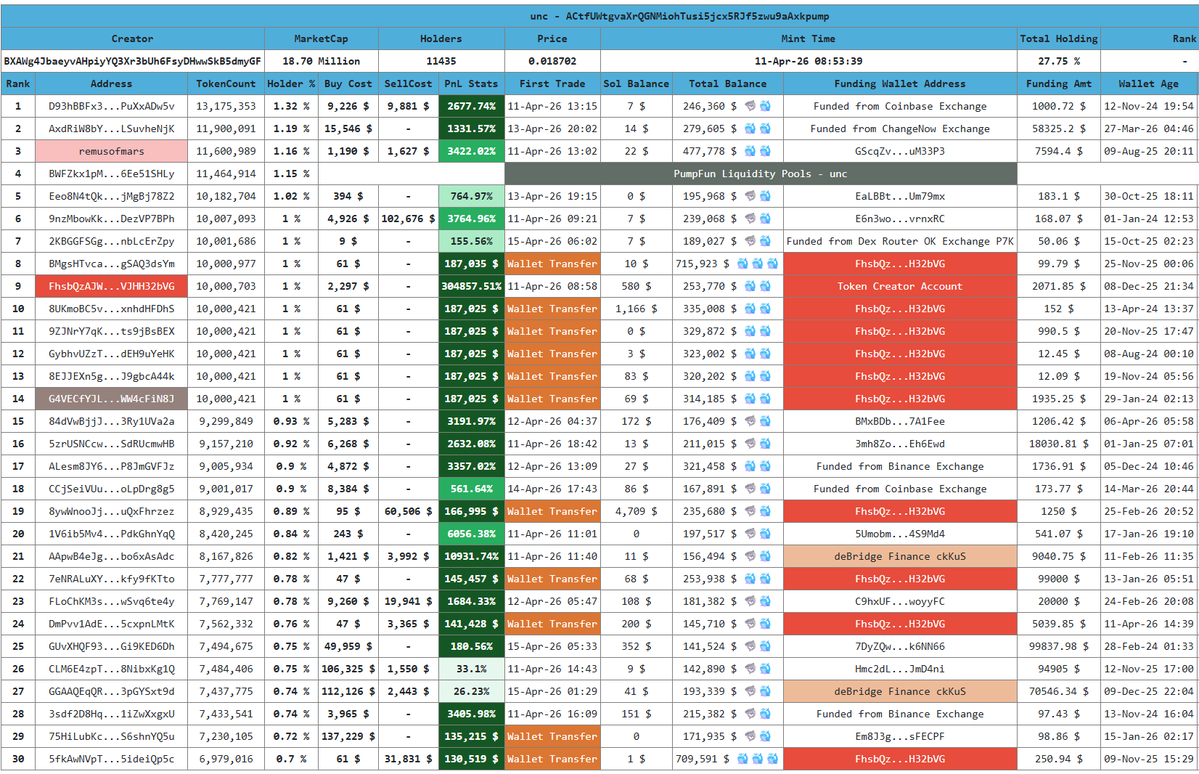Click the red address FhsbQzAJW...VJHH32bVG

tap(112, 286)
